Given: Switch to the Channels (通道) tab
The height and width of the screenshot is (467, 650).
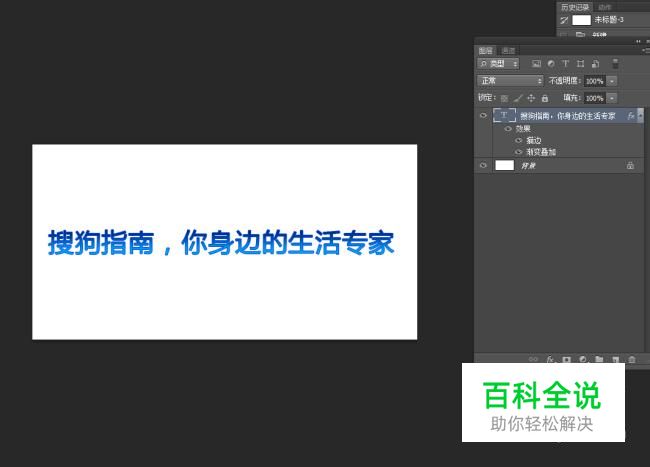Looking at the screenshot, I should tap(508, 51).
